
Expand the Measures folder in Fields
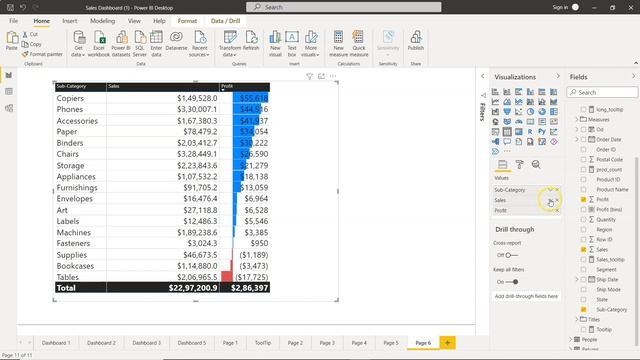click(577, 119)
